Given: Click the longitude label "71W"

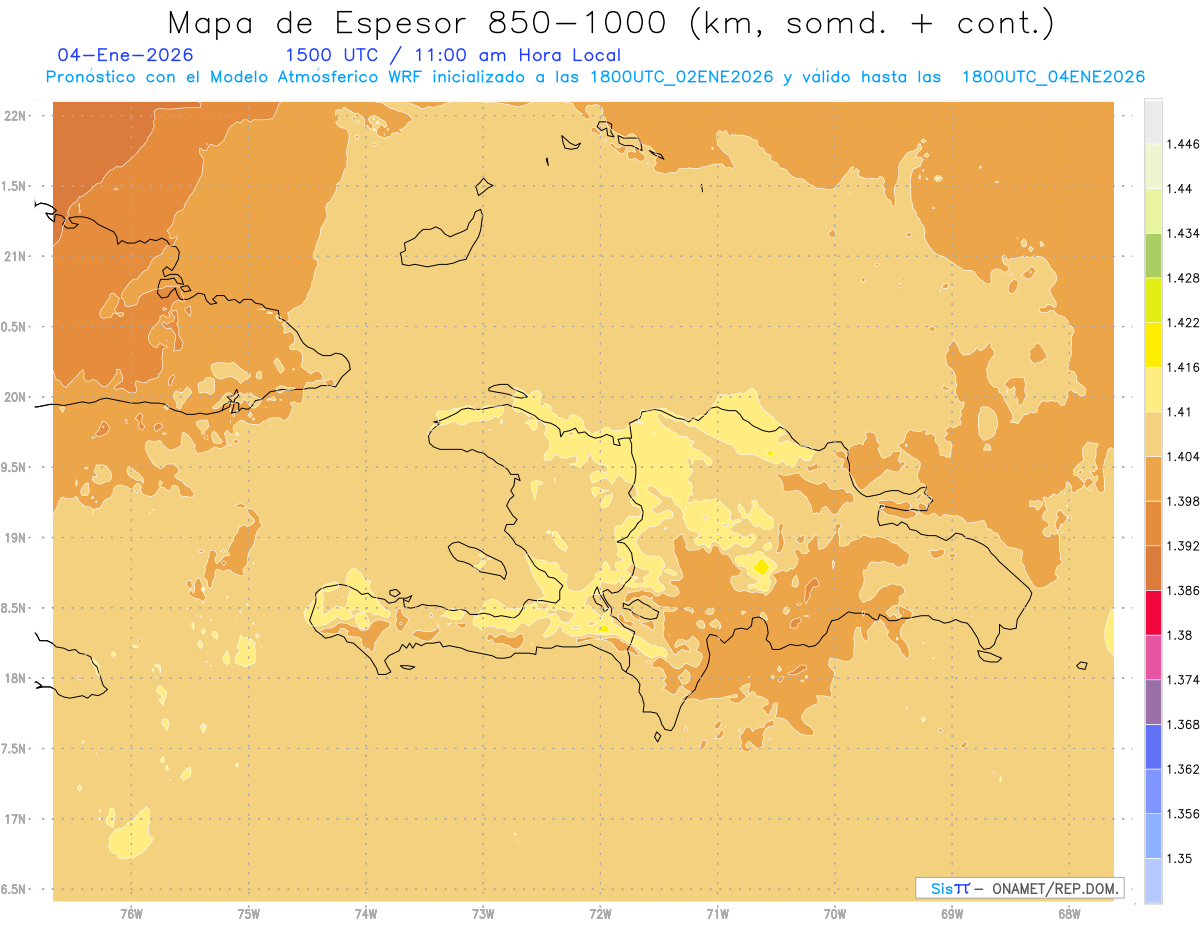Looking at the screenshot, I should [x=717, y=913].
